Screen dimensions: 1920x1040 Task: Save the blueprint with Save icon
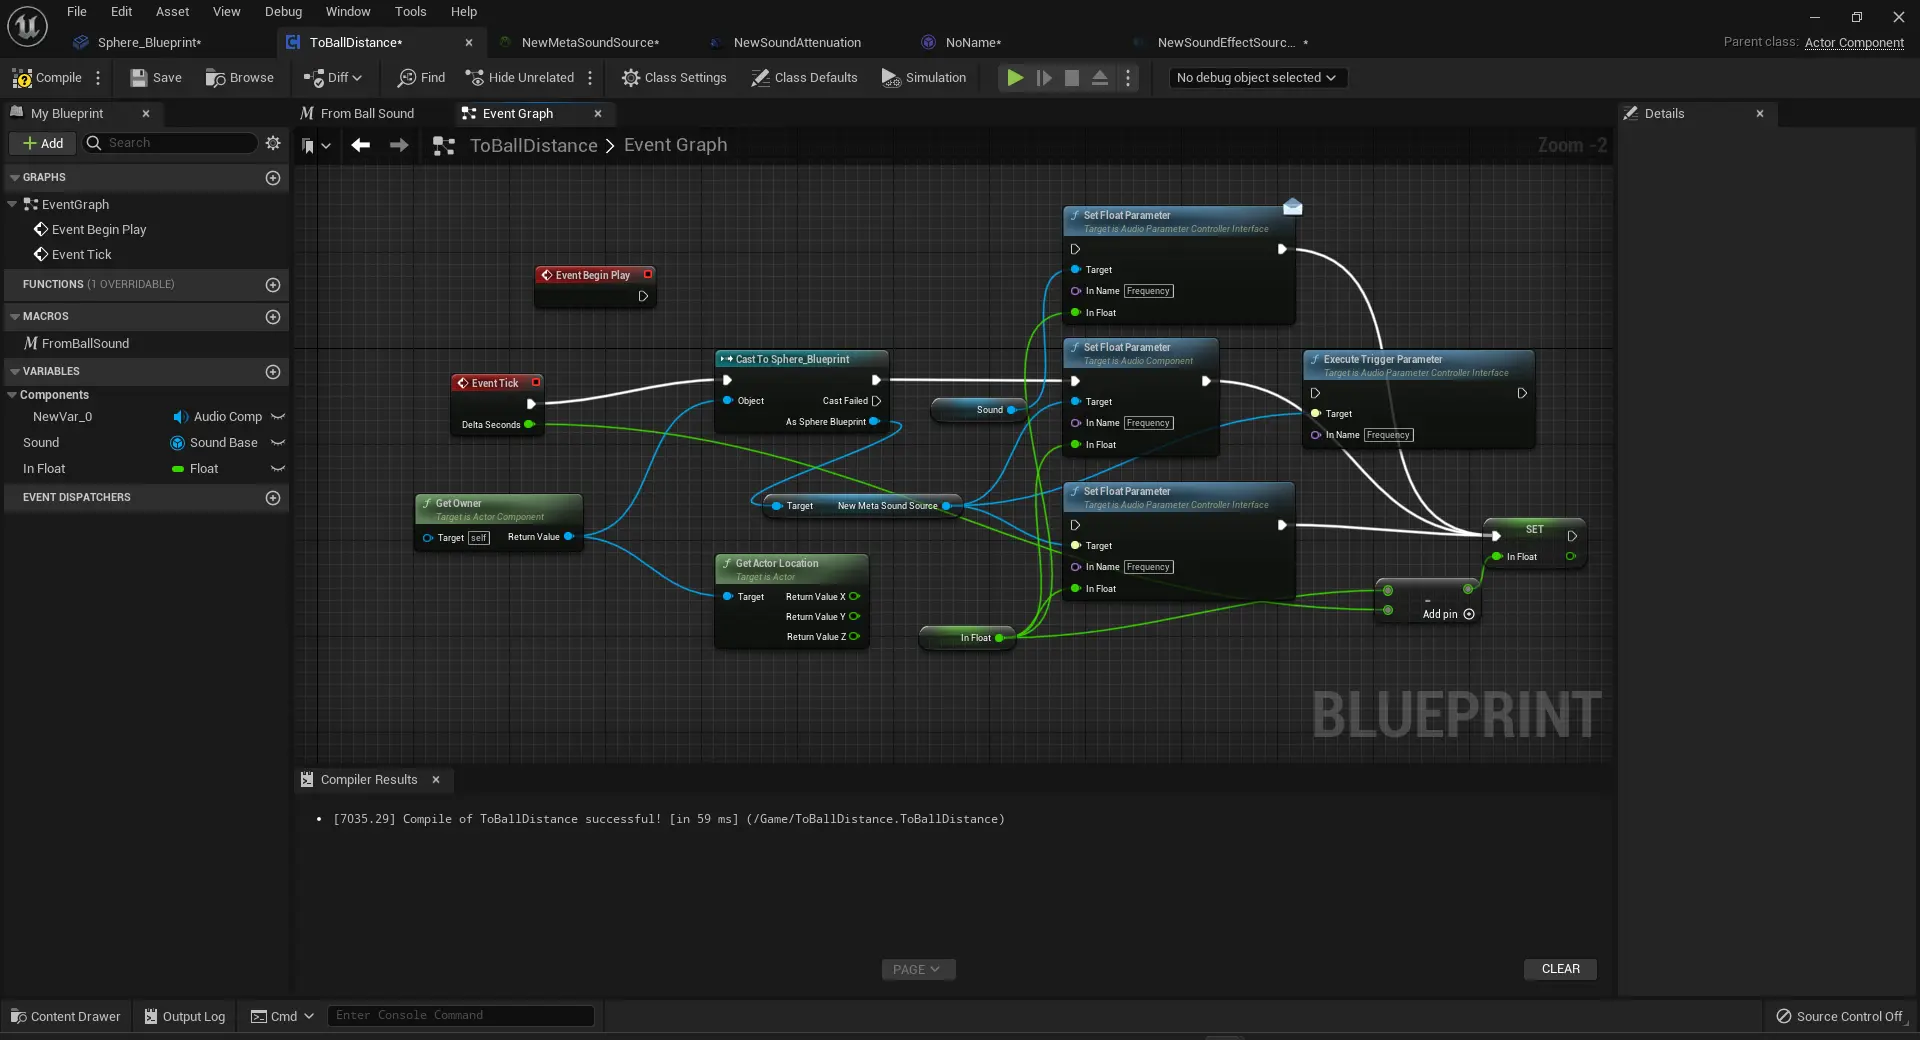(139, 78)
